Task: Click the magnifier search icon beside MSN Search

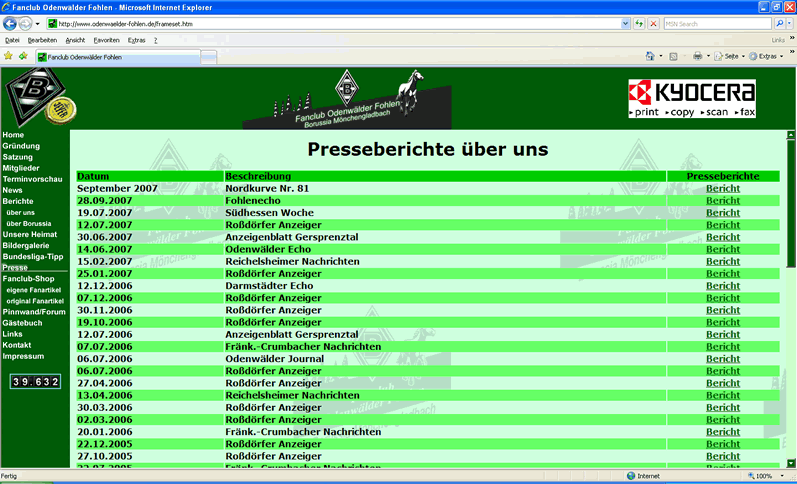Action: point(779,23)
